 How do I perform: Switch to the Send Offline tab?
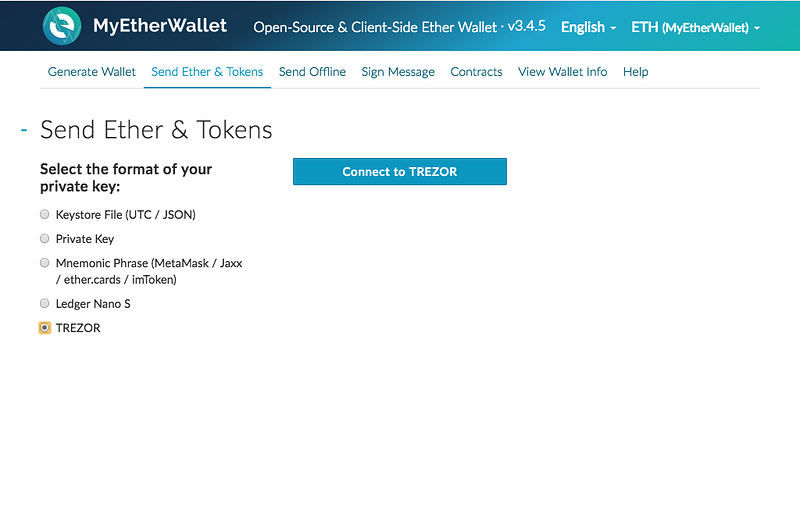pyautogui.click(x=312, y=72)
